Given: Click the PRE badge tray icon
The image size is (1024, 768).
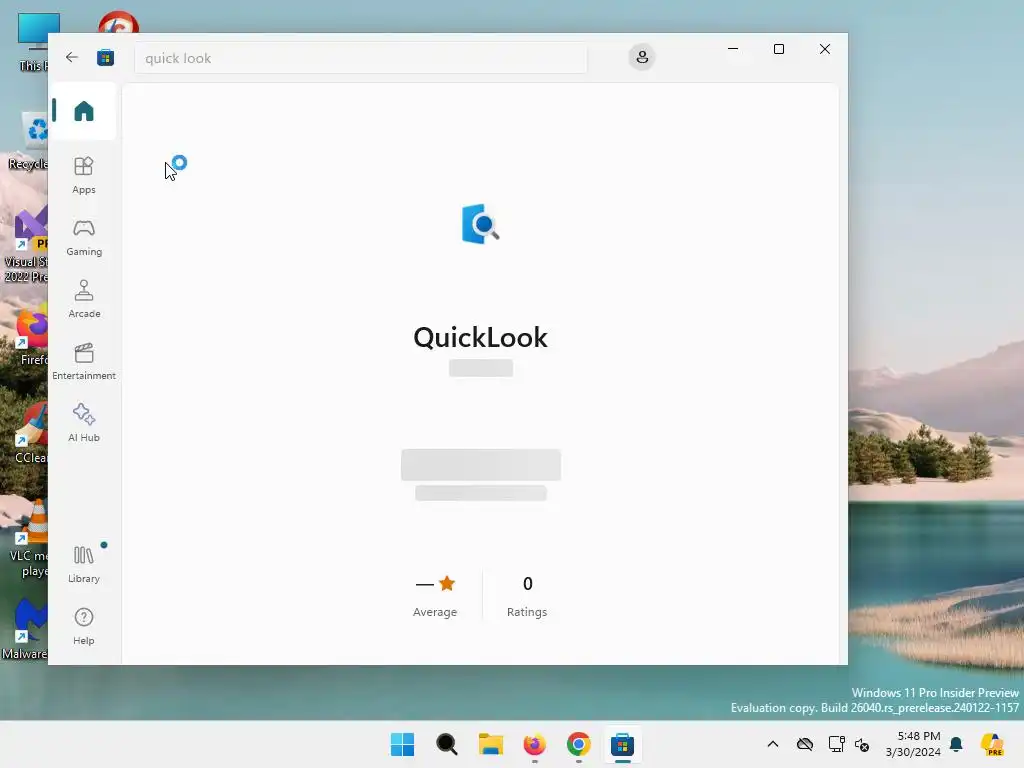Looking at the screenshot, I should pos(992,744).
